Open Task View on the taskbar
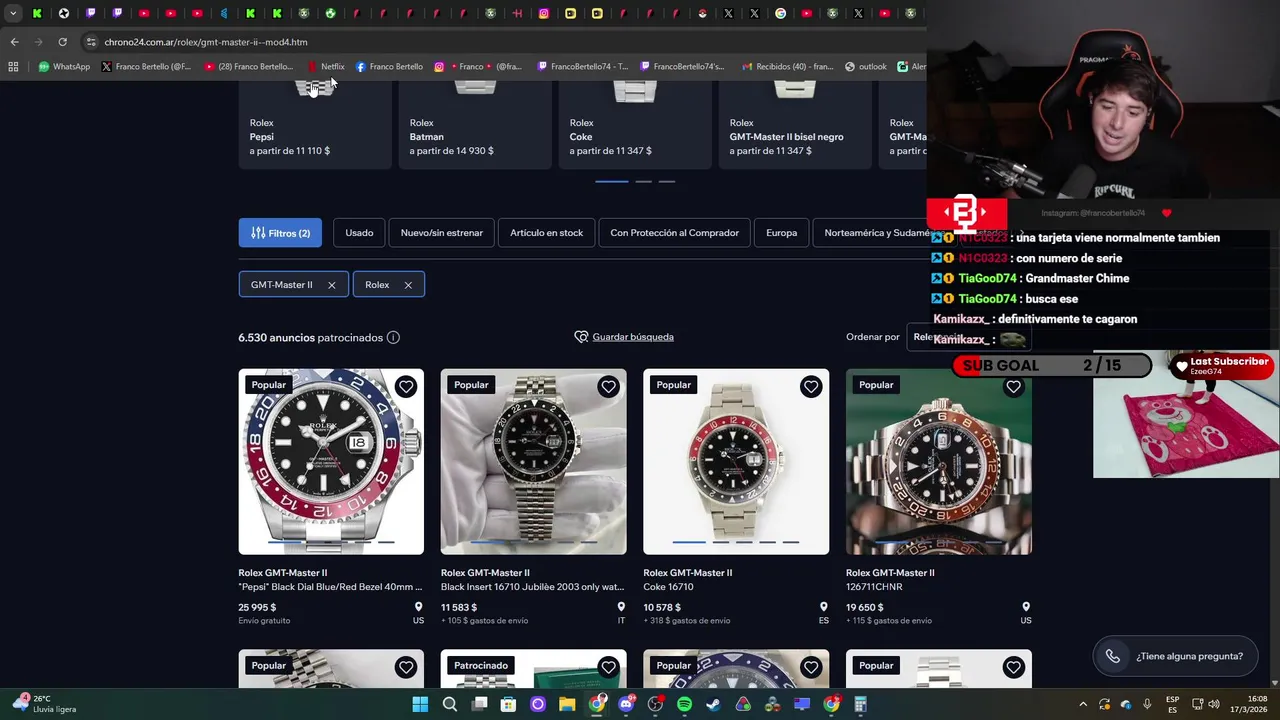This screenshot has height=720, width=1280. pos(479,704)
